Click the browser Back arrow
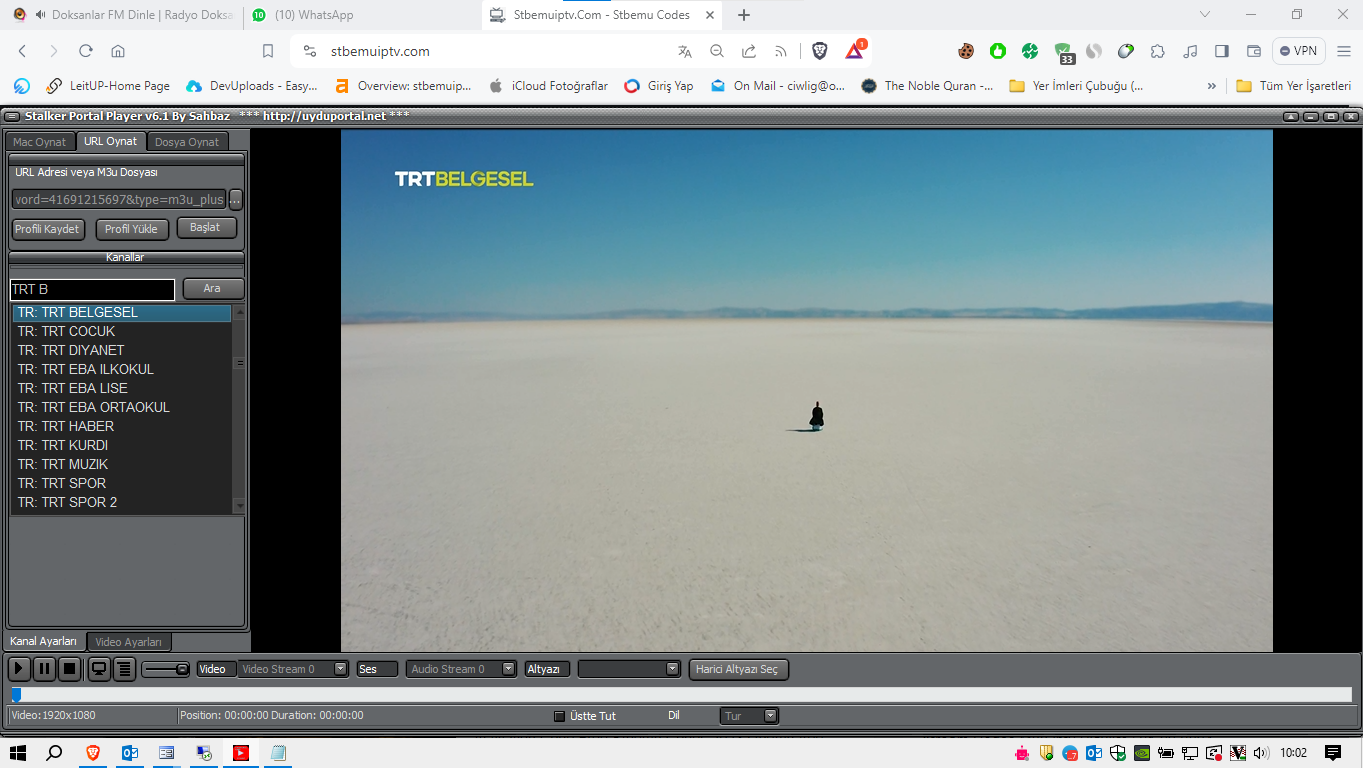This screenshot has width=1366, height=768. [22, 51]
